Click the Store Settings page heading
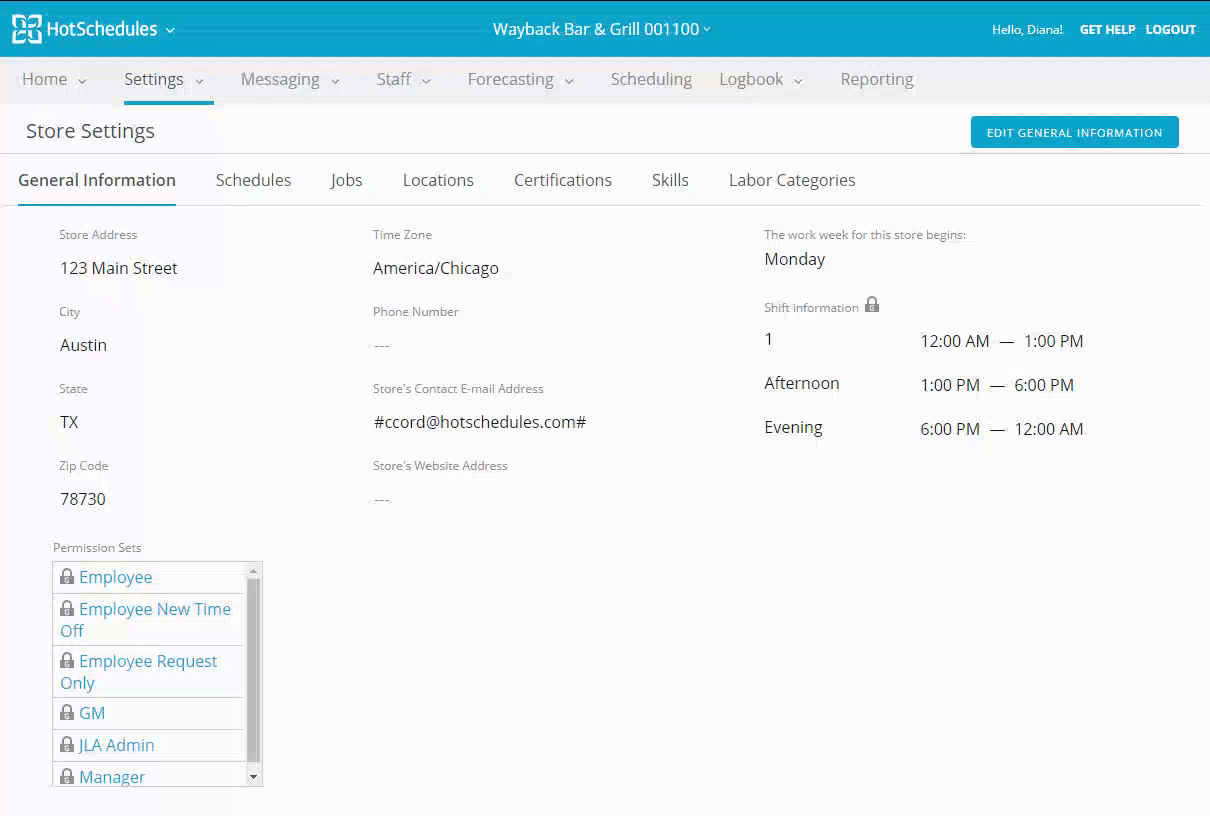Image resolution: width=1210 pixels, height=816 pixels. [x=90, y=131]
